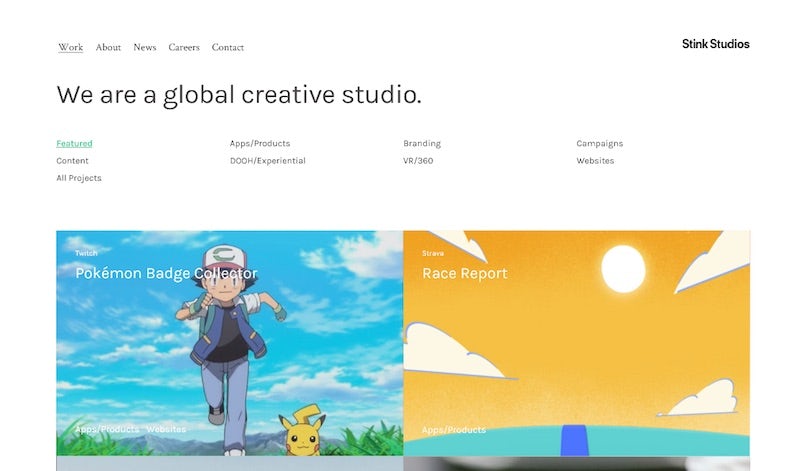Image resolution: width=800 pixels, height=471 pixels.
Task: Select the Content filter
Action: coord(72,161)
